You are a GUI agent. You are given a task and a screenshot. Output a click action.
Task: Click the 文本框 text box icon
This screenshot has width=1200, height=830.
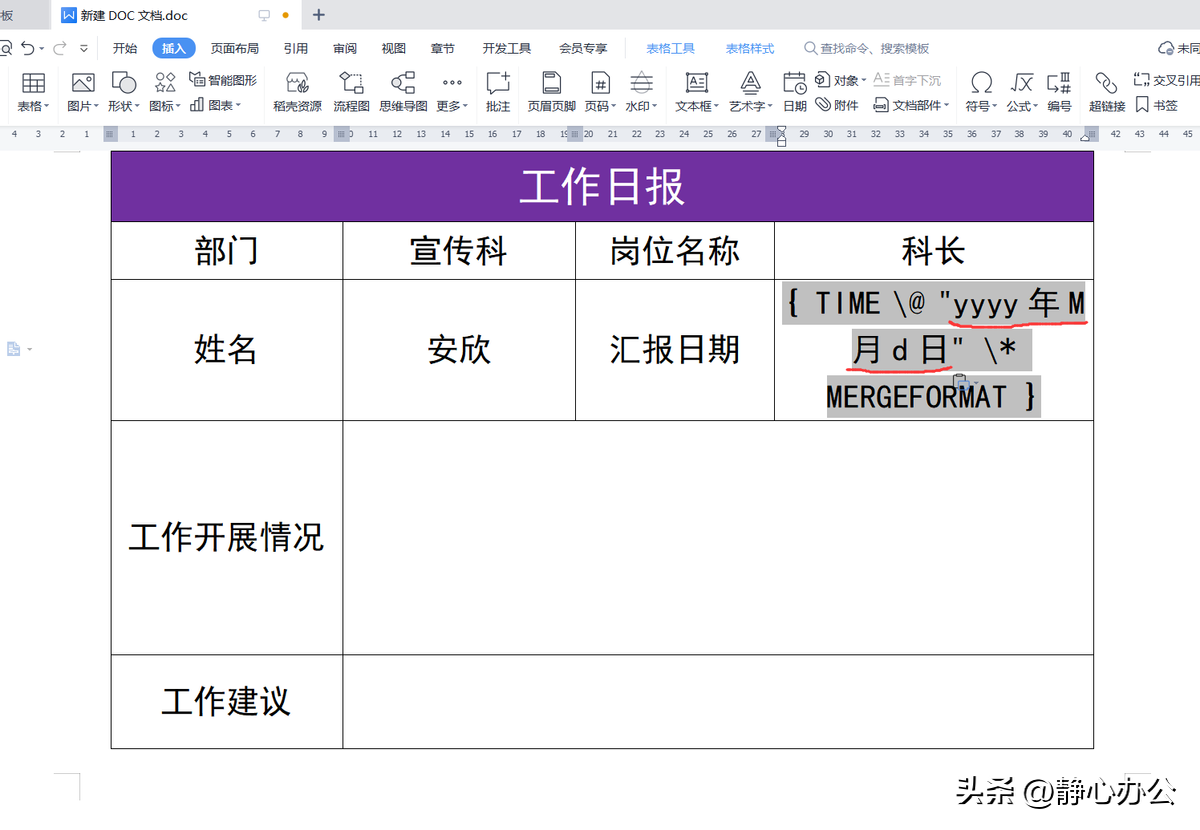(x=697, y=83)
